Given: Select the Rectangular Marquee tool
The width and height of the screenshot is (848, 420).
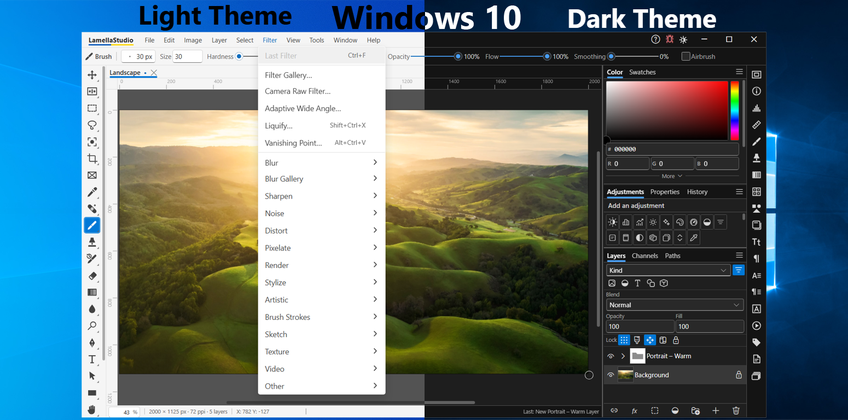Looking at the screenshot, I should tap(92, 108).
